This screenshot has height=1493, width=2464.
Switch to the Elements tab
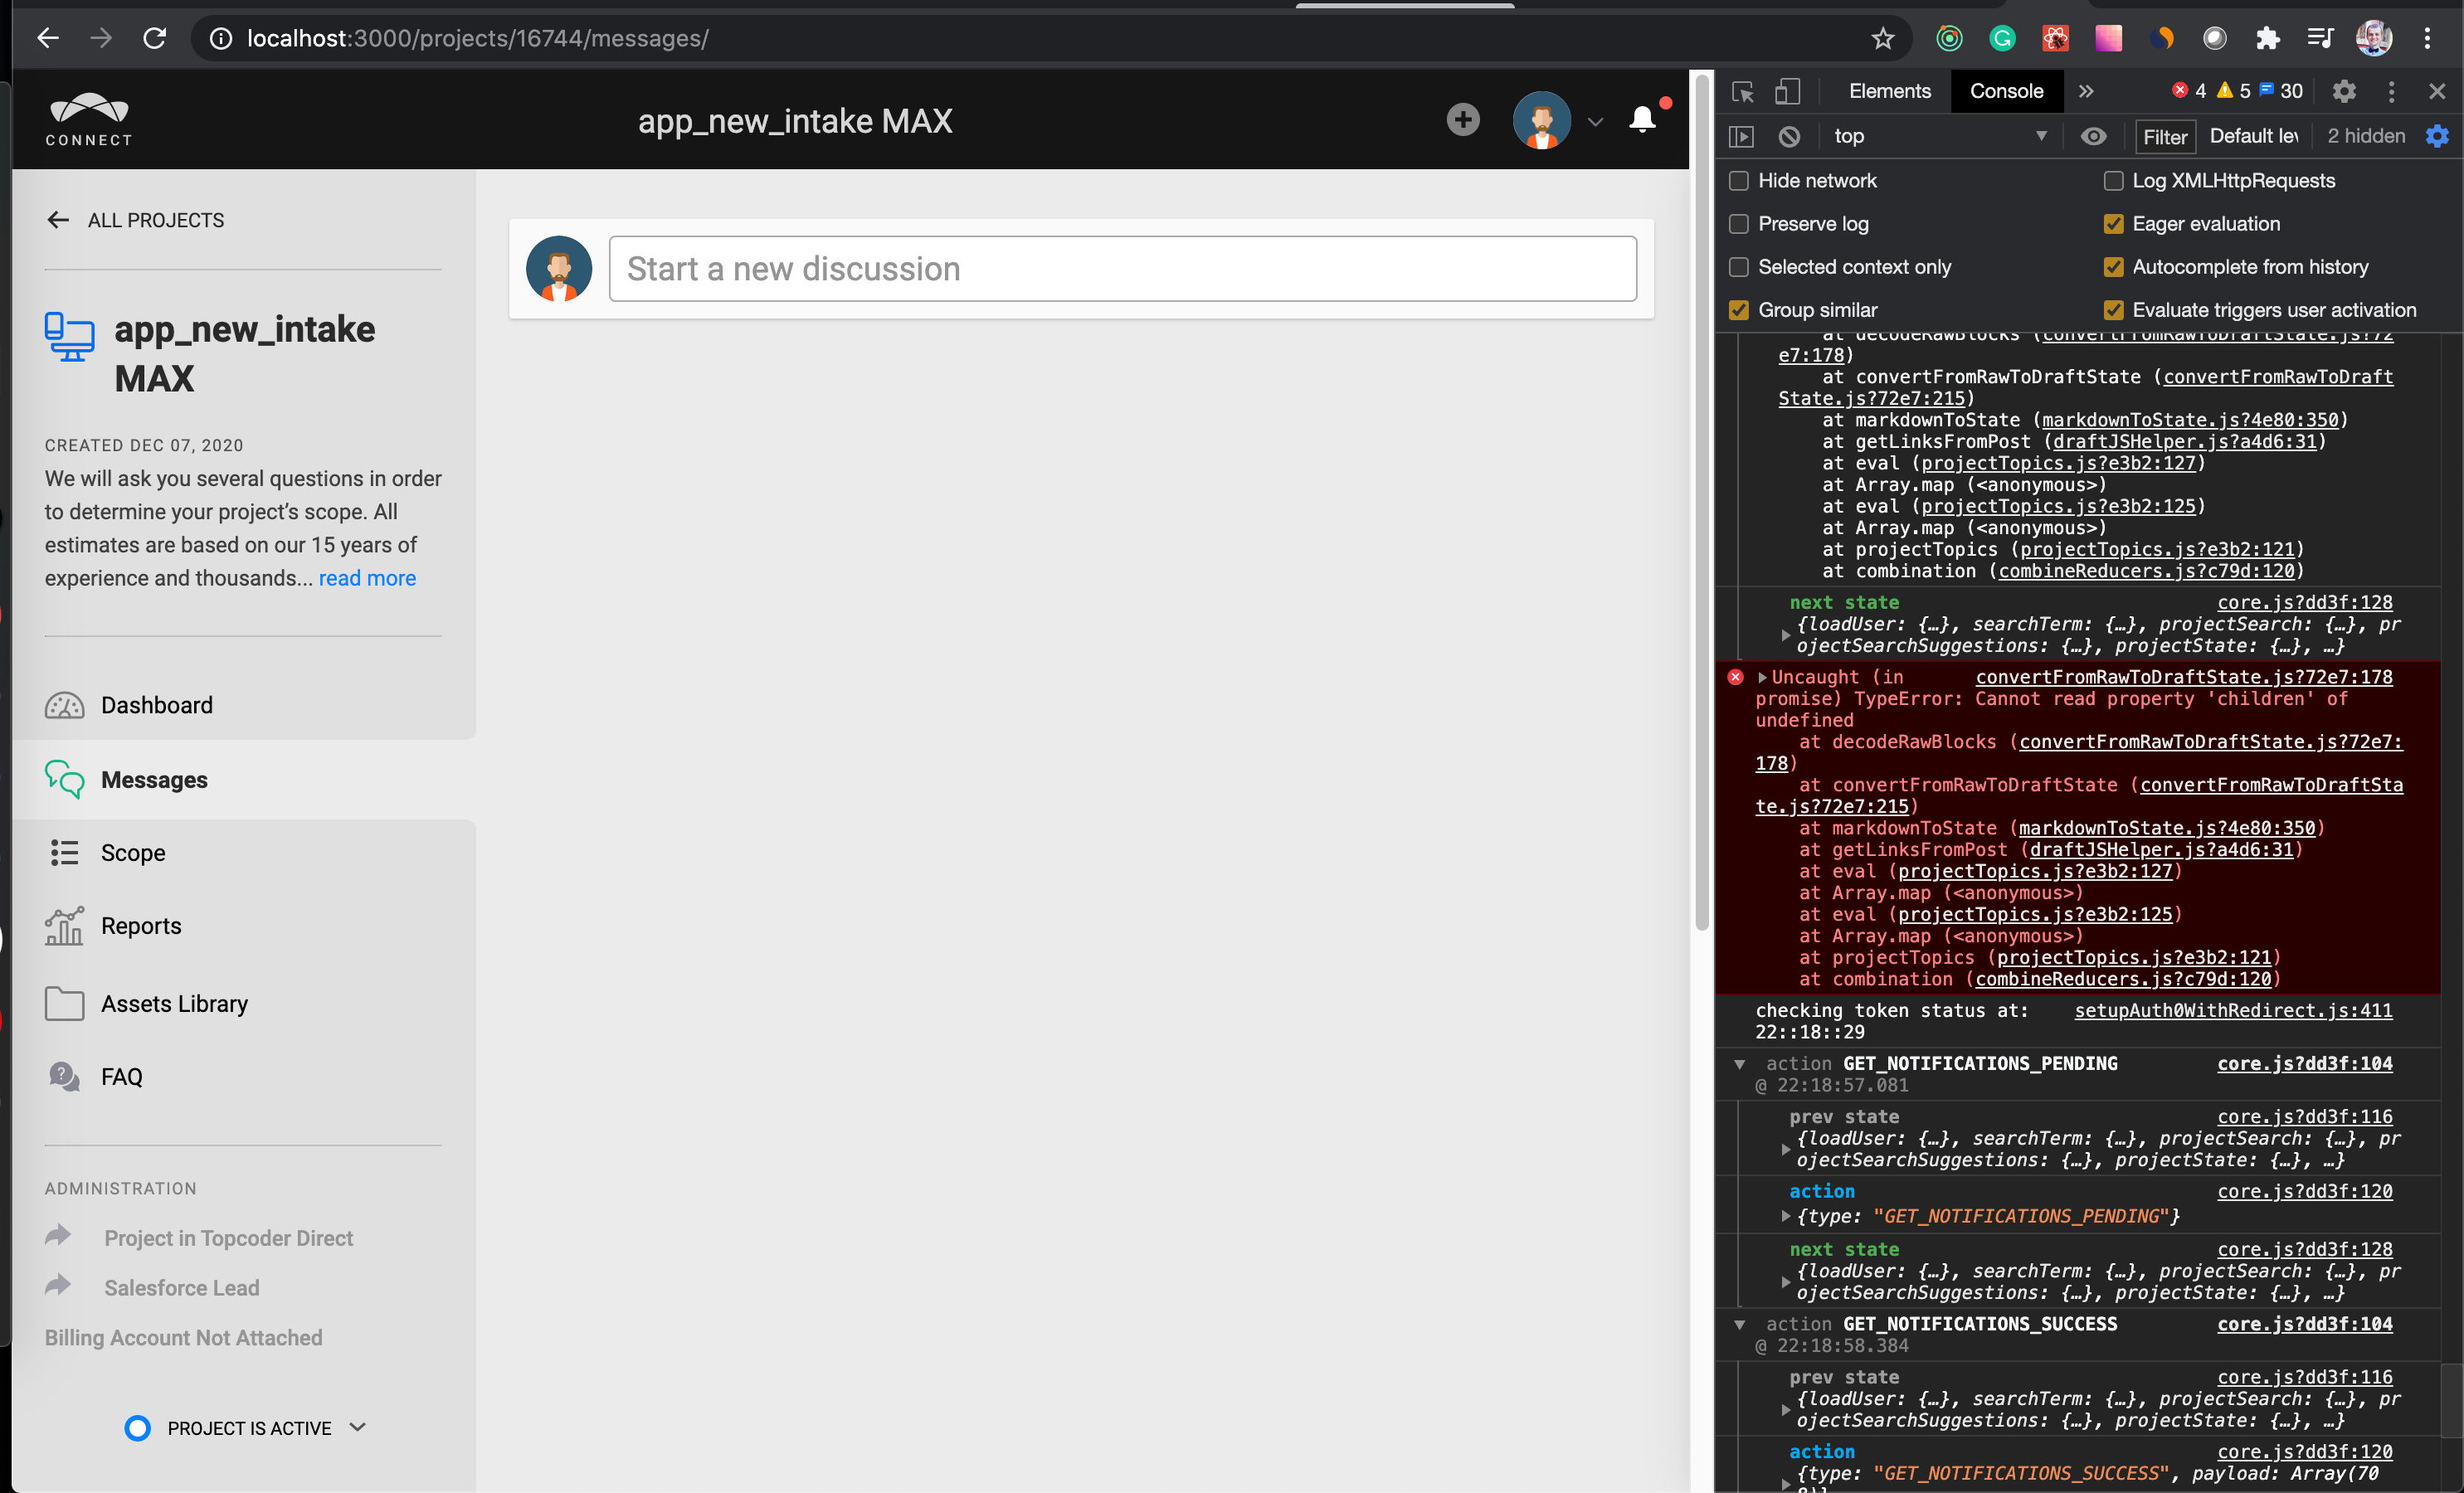point(1889,91)
